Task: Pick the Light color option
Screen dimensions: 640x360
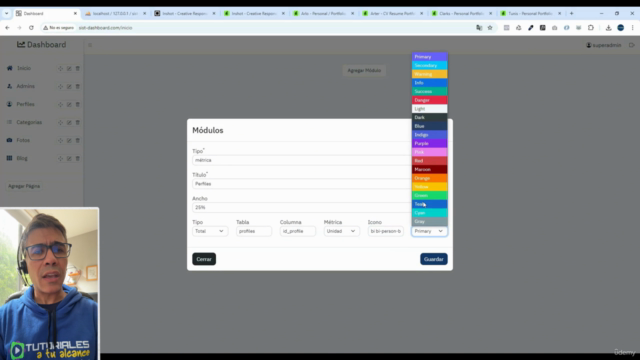Action: point(429,109)
